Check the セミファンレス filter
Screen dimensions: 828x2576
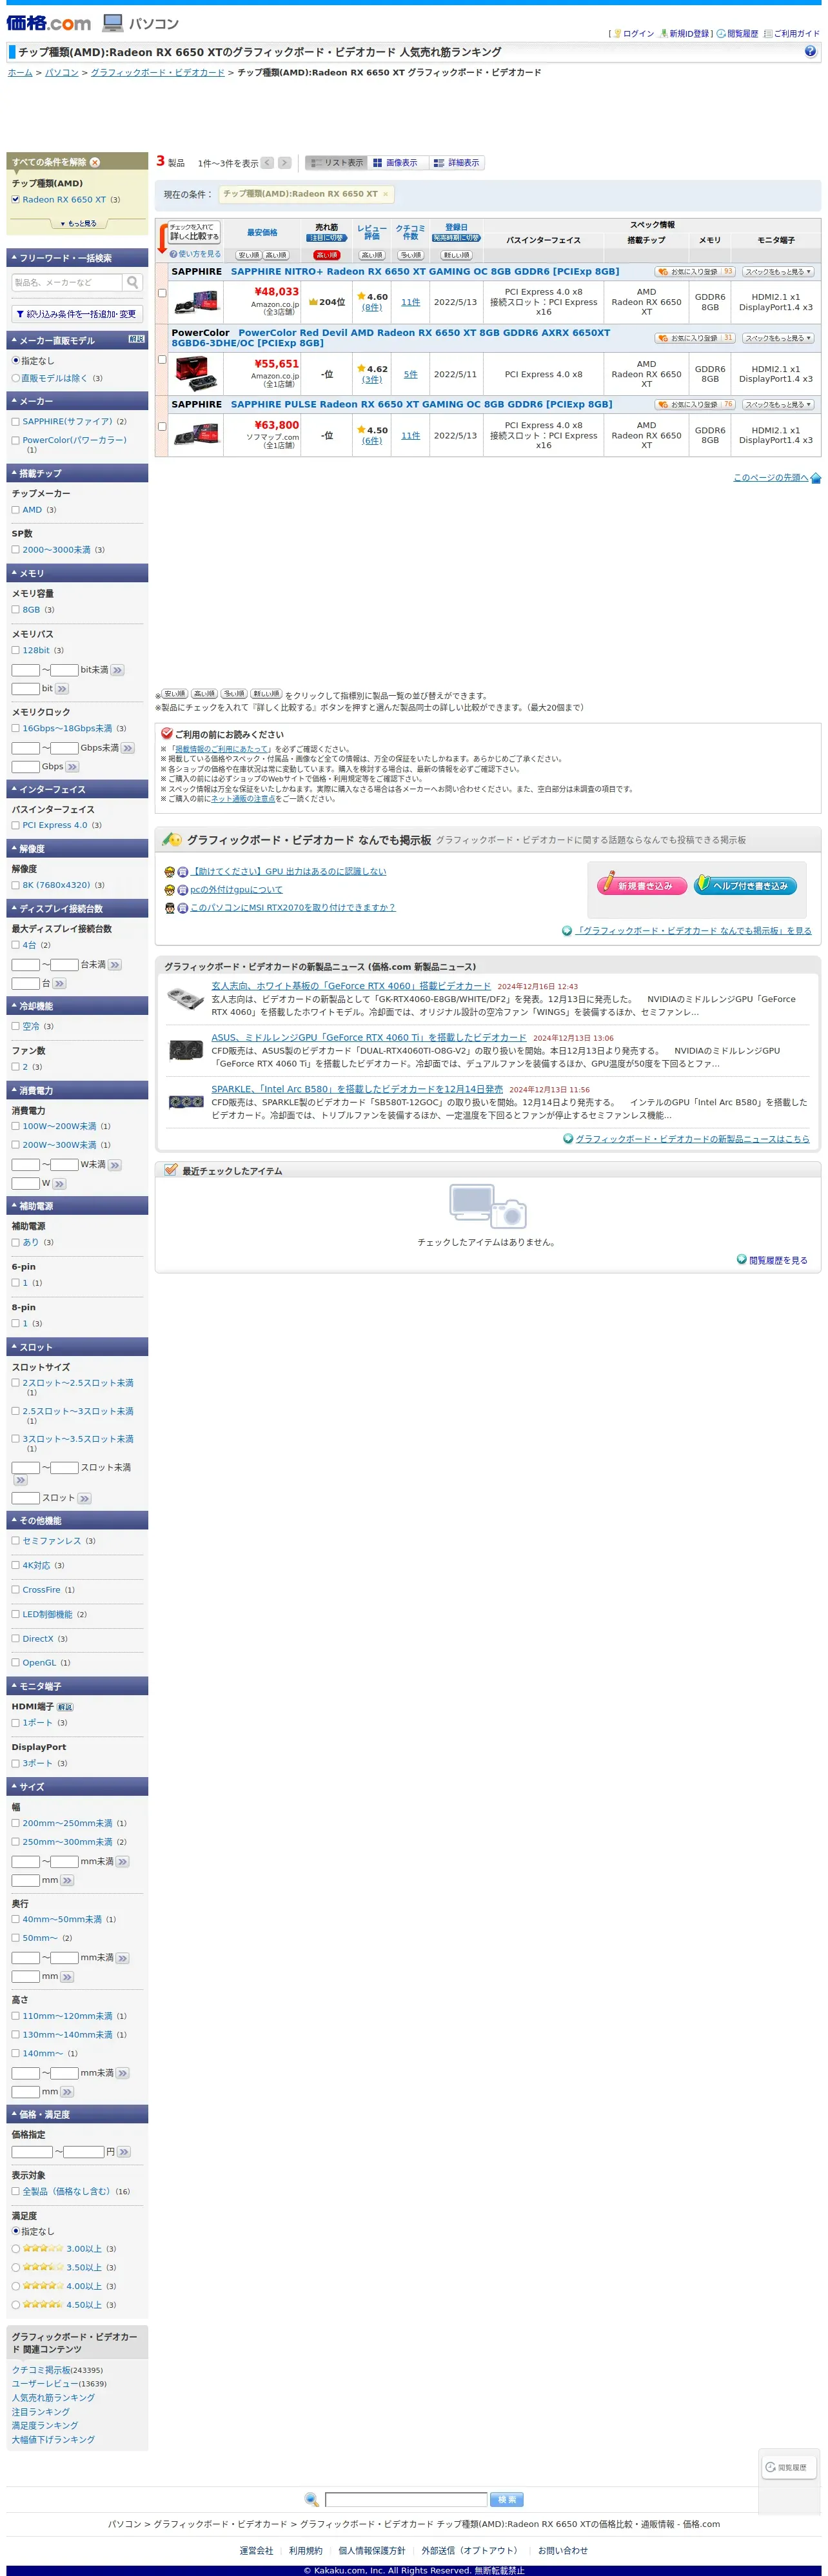coord(15,1540)
